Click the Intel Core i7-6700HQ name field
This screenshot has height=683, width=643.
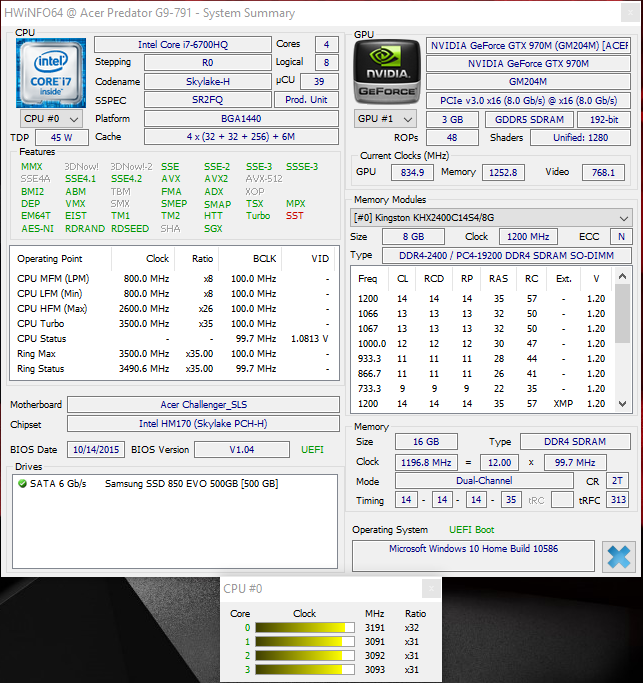point(183,44)
